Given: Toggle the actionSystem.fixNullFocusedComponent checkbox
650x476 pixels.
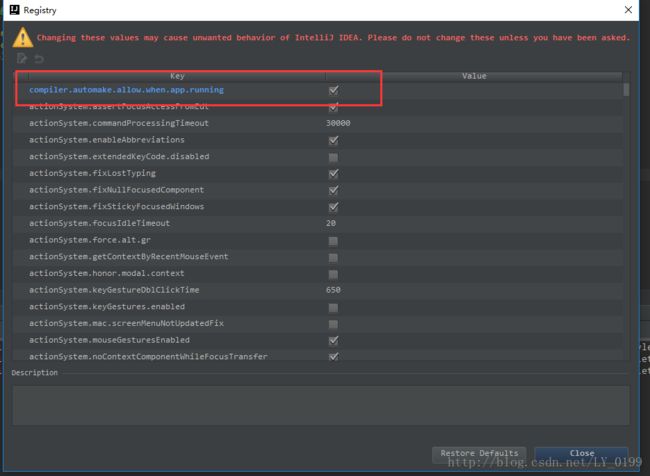Looking at the screenshot, I should (x=333, y=190).
